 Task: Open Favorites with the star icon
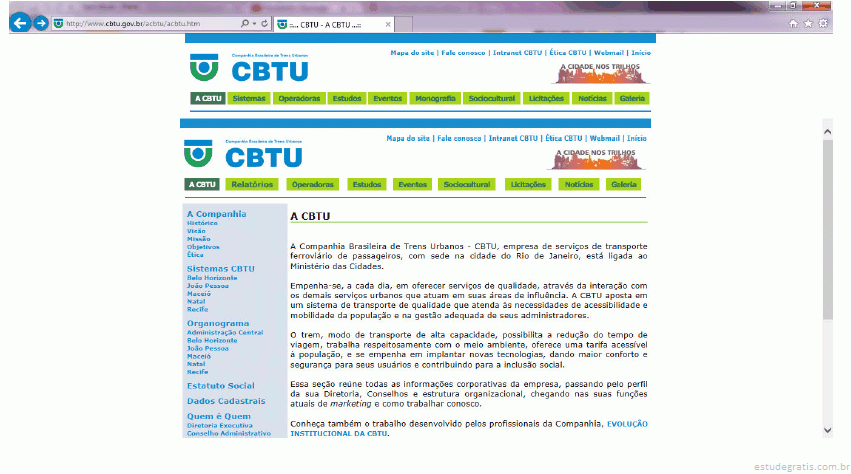click(x=808, y=24)
